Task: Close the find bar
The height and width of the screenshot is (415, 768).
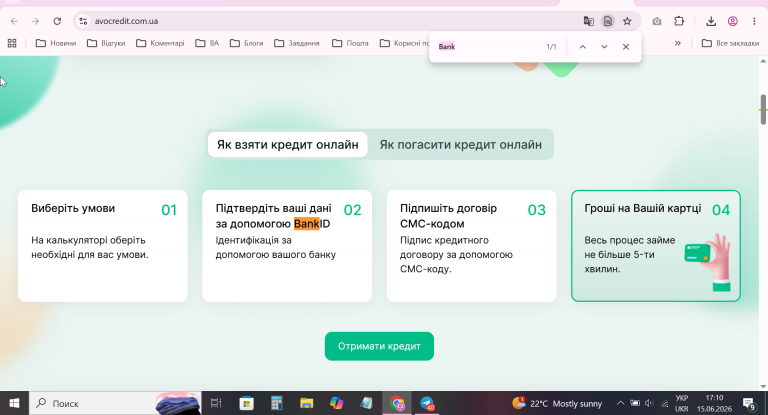Action: tap(625, 47)
